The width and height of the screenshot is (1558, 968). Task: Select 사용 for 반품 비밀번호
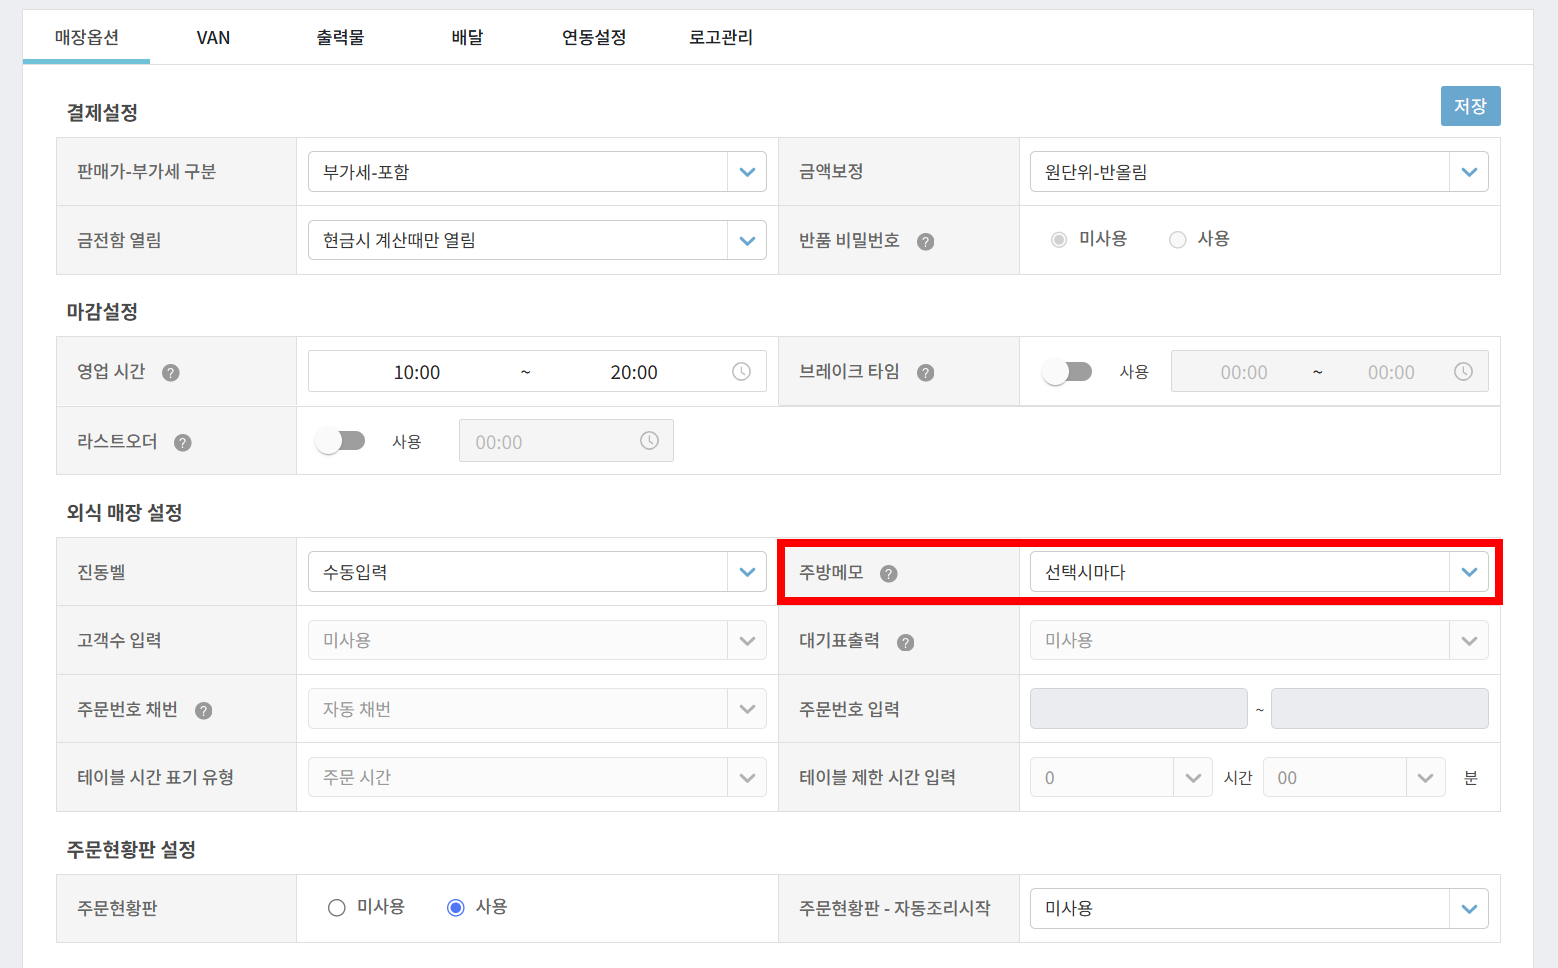pyautogui.click(x=1178, y=240)
